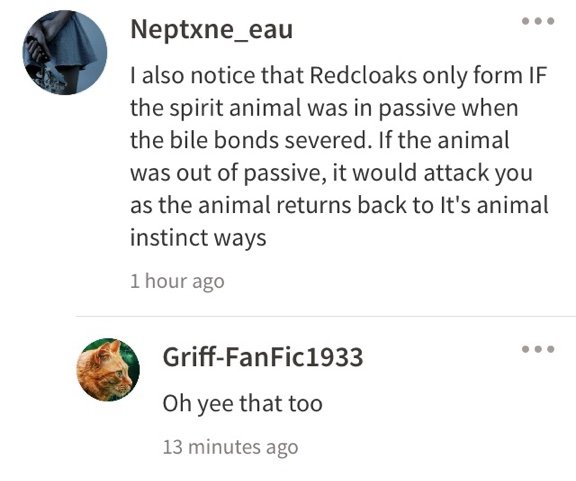Screen dimensions: 576x481
Task: Visit the Neptxne_eau username profile link
Action: (x=212, y=29)
